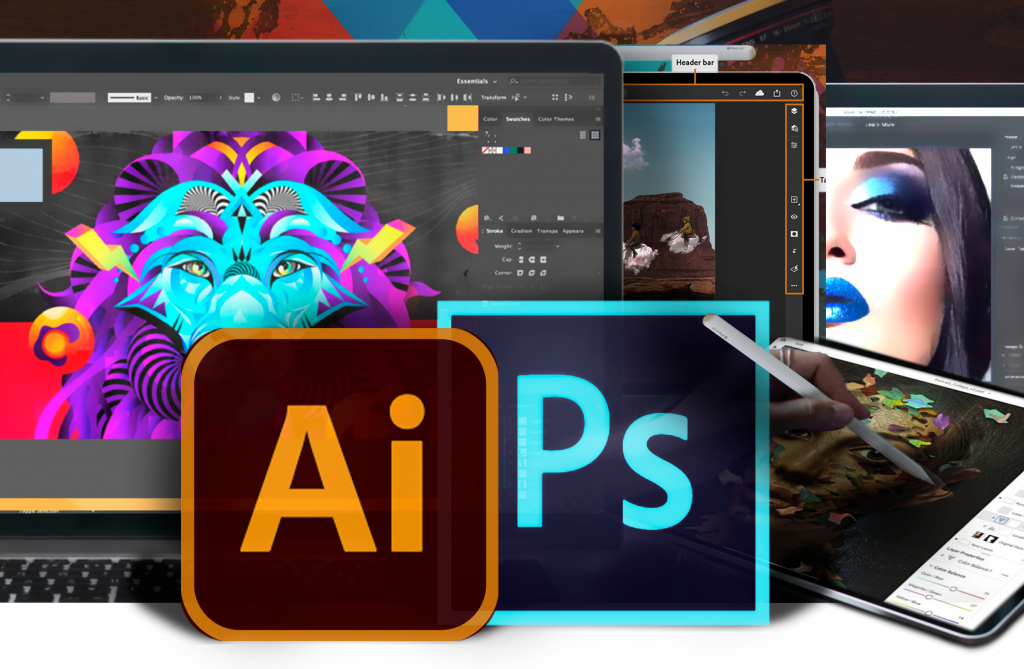Open detailed layers view icon on iPad

(794, 128)
